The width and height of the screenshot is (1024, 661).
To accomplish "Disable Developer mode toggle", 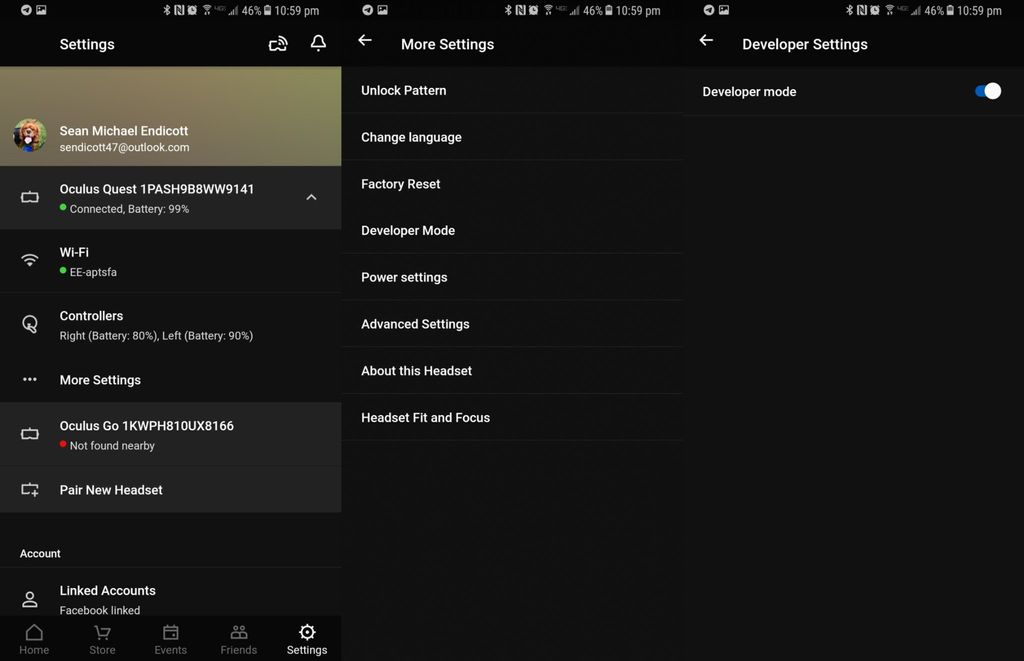I will [988, 91].
